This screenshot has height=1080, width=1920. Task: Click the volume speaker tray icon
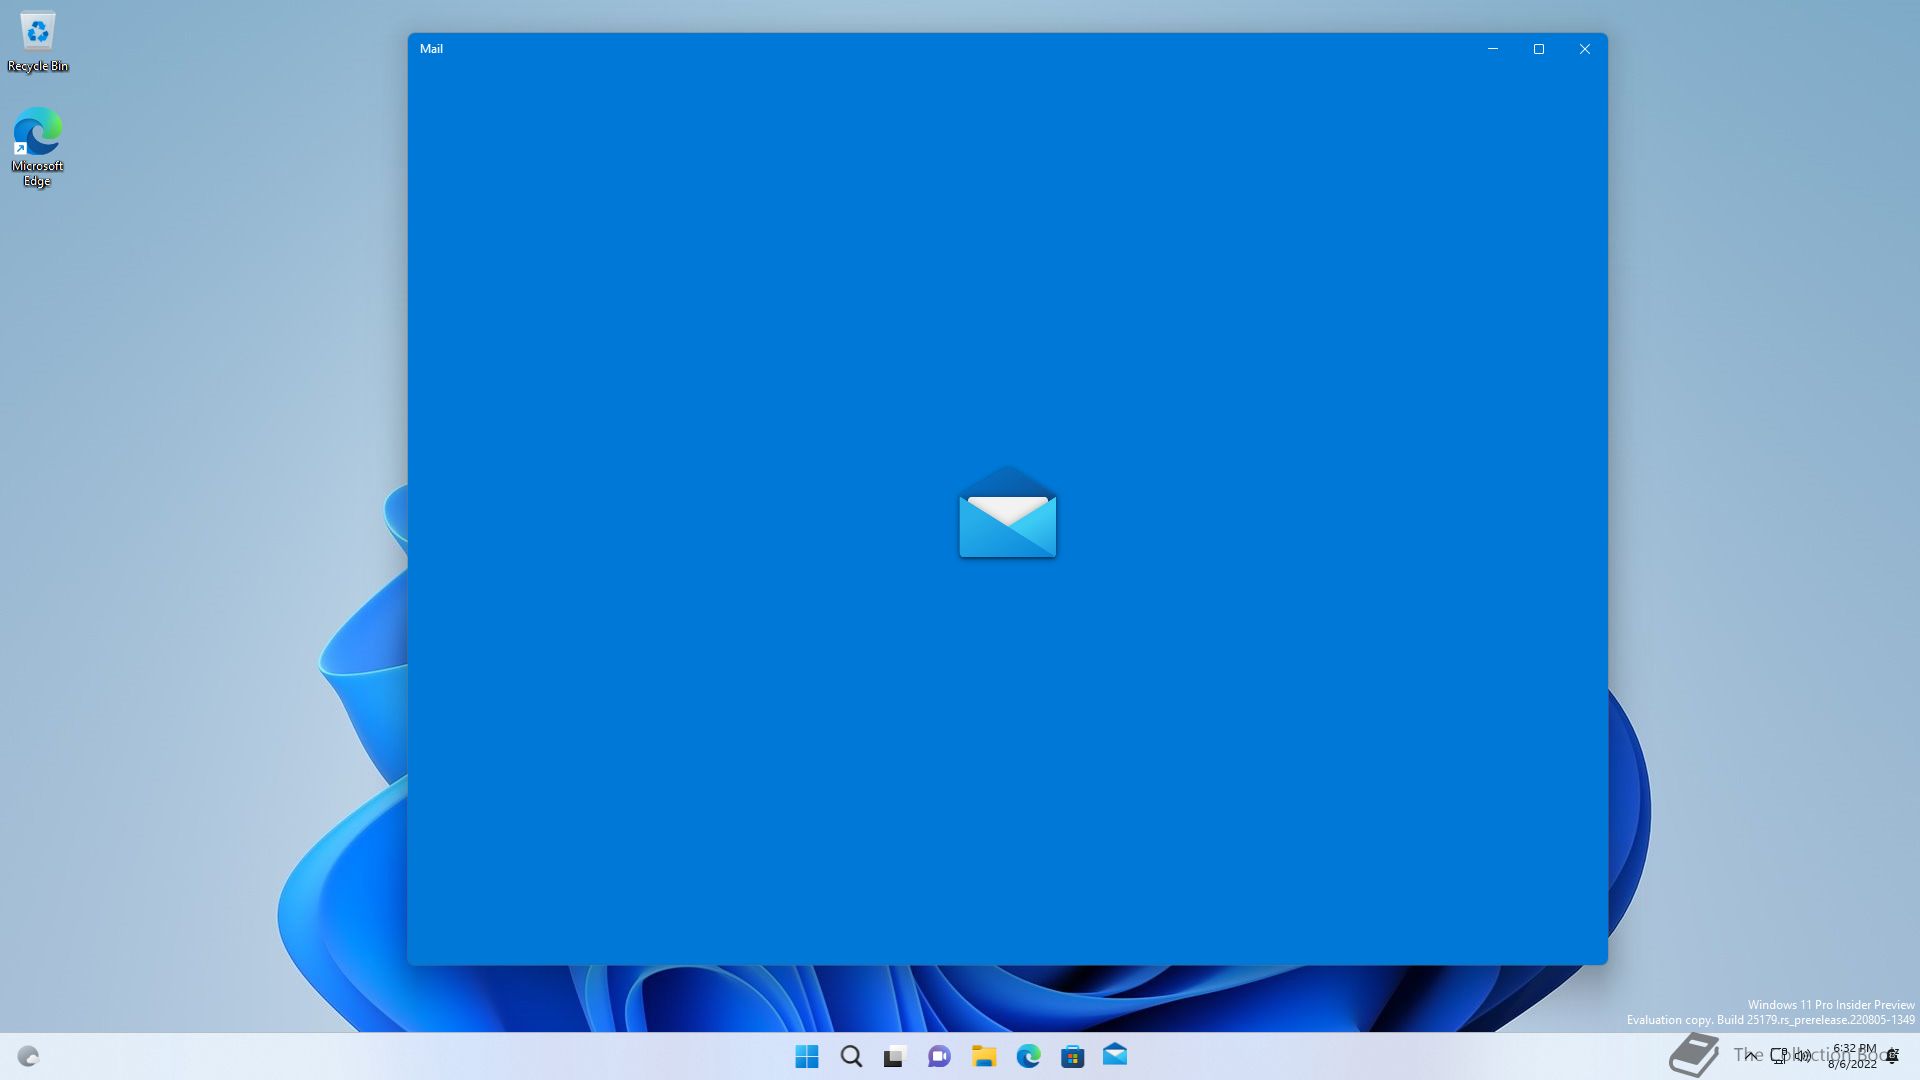[1802, 1055]
